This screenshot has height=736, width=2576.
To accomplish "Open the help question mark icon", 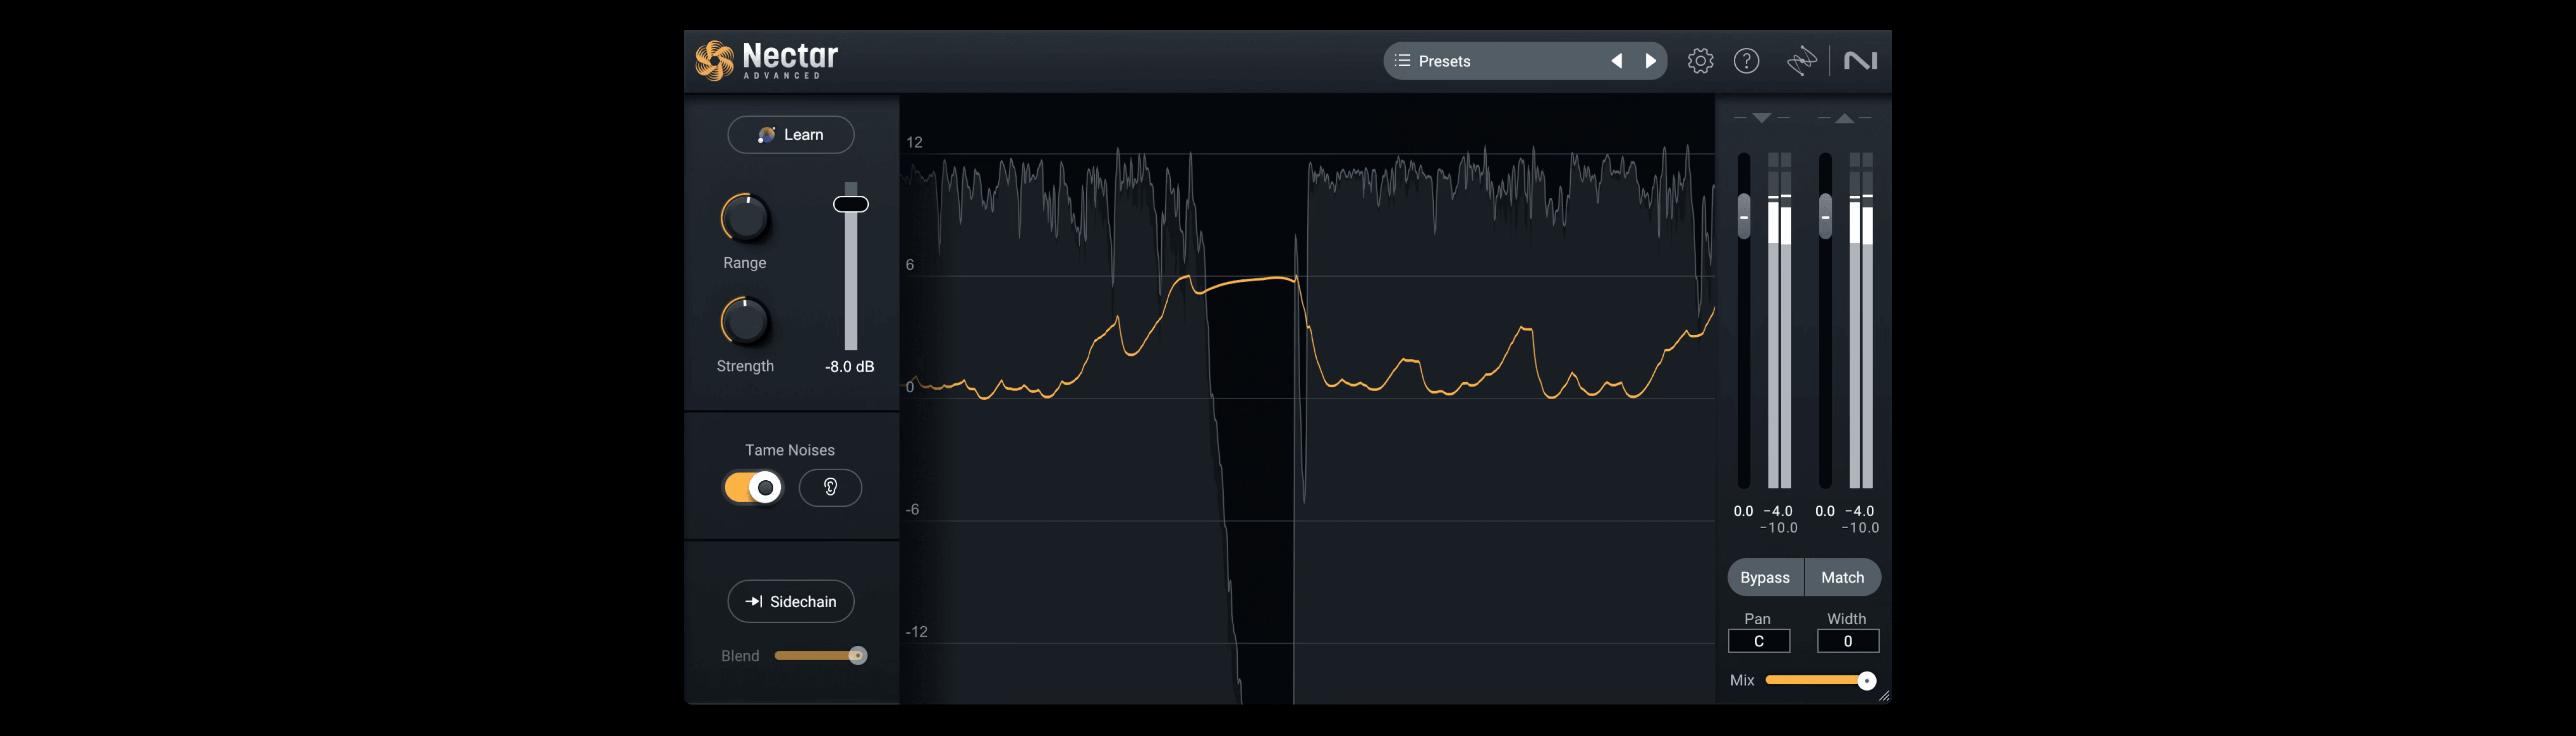I will coord(1747,60).
